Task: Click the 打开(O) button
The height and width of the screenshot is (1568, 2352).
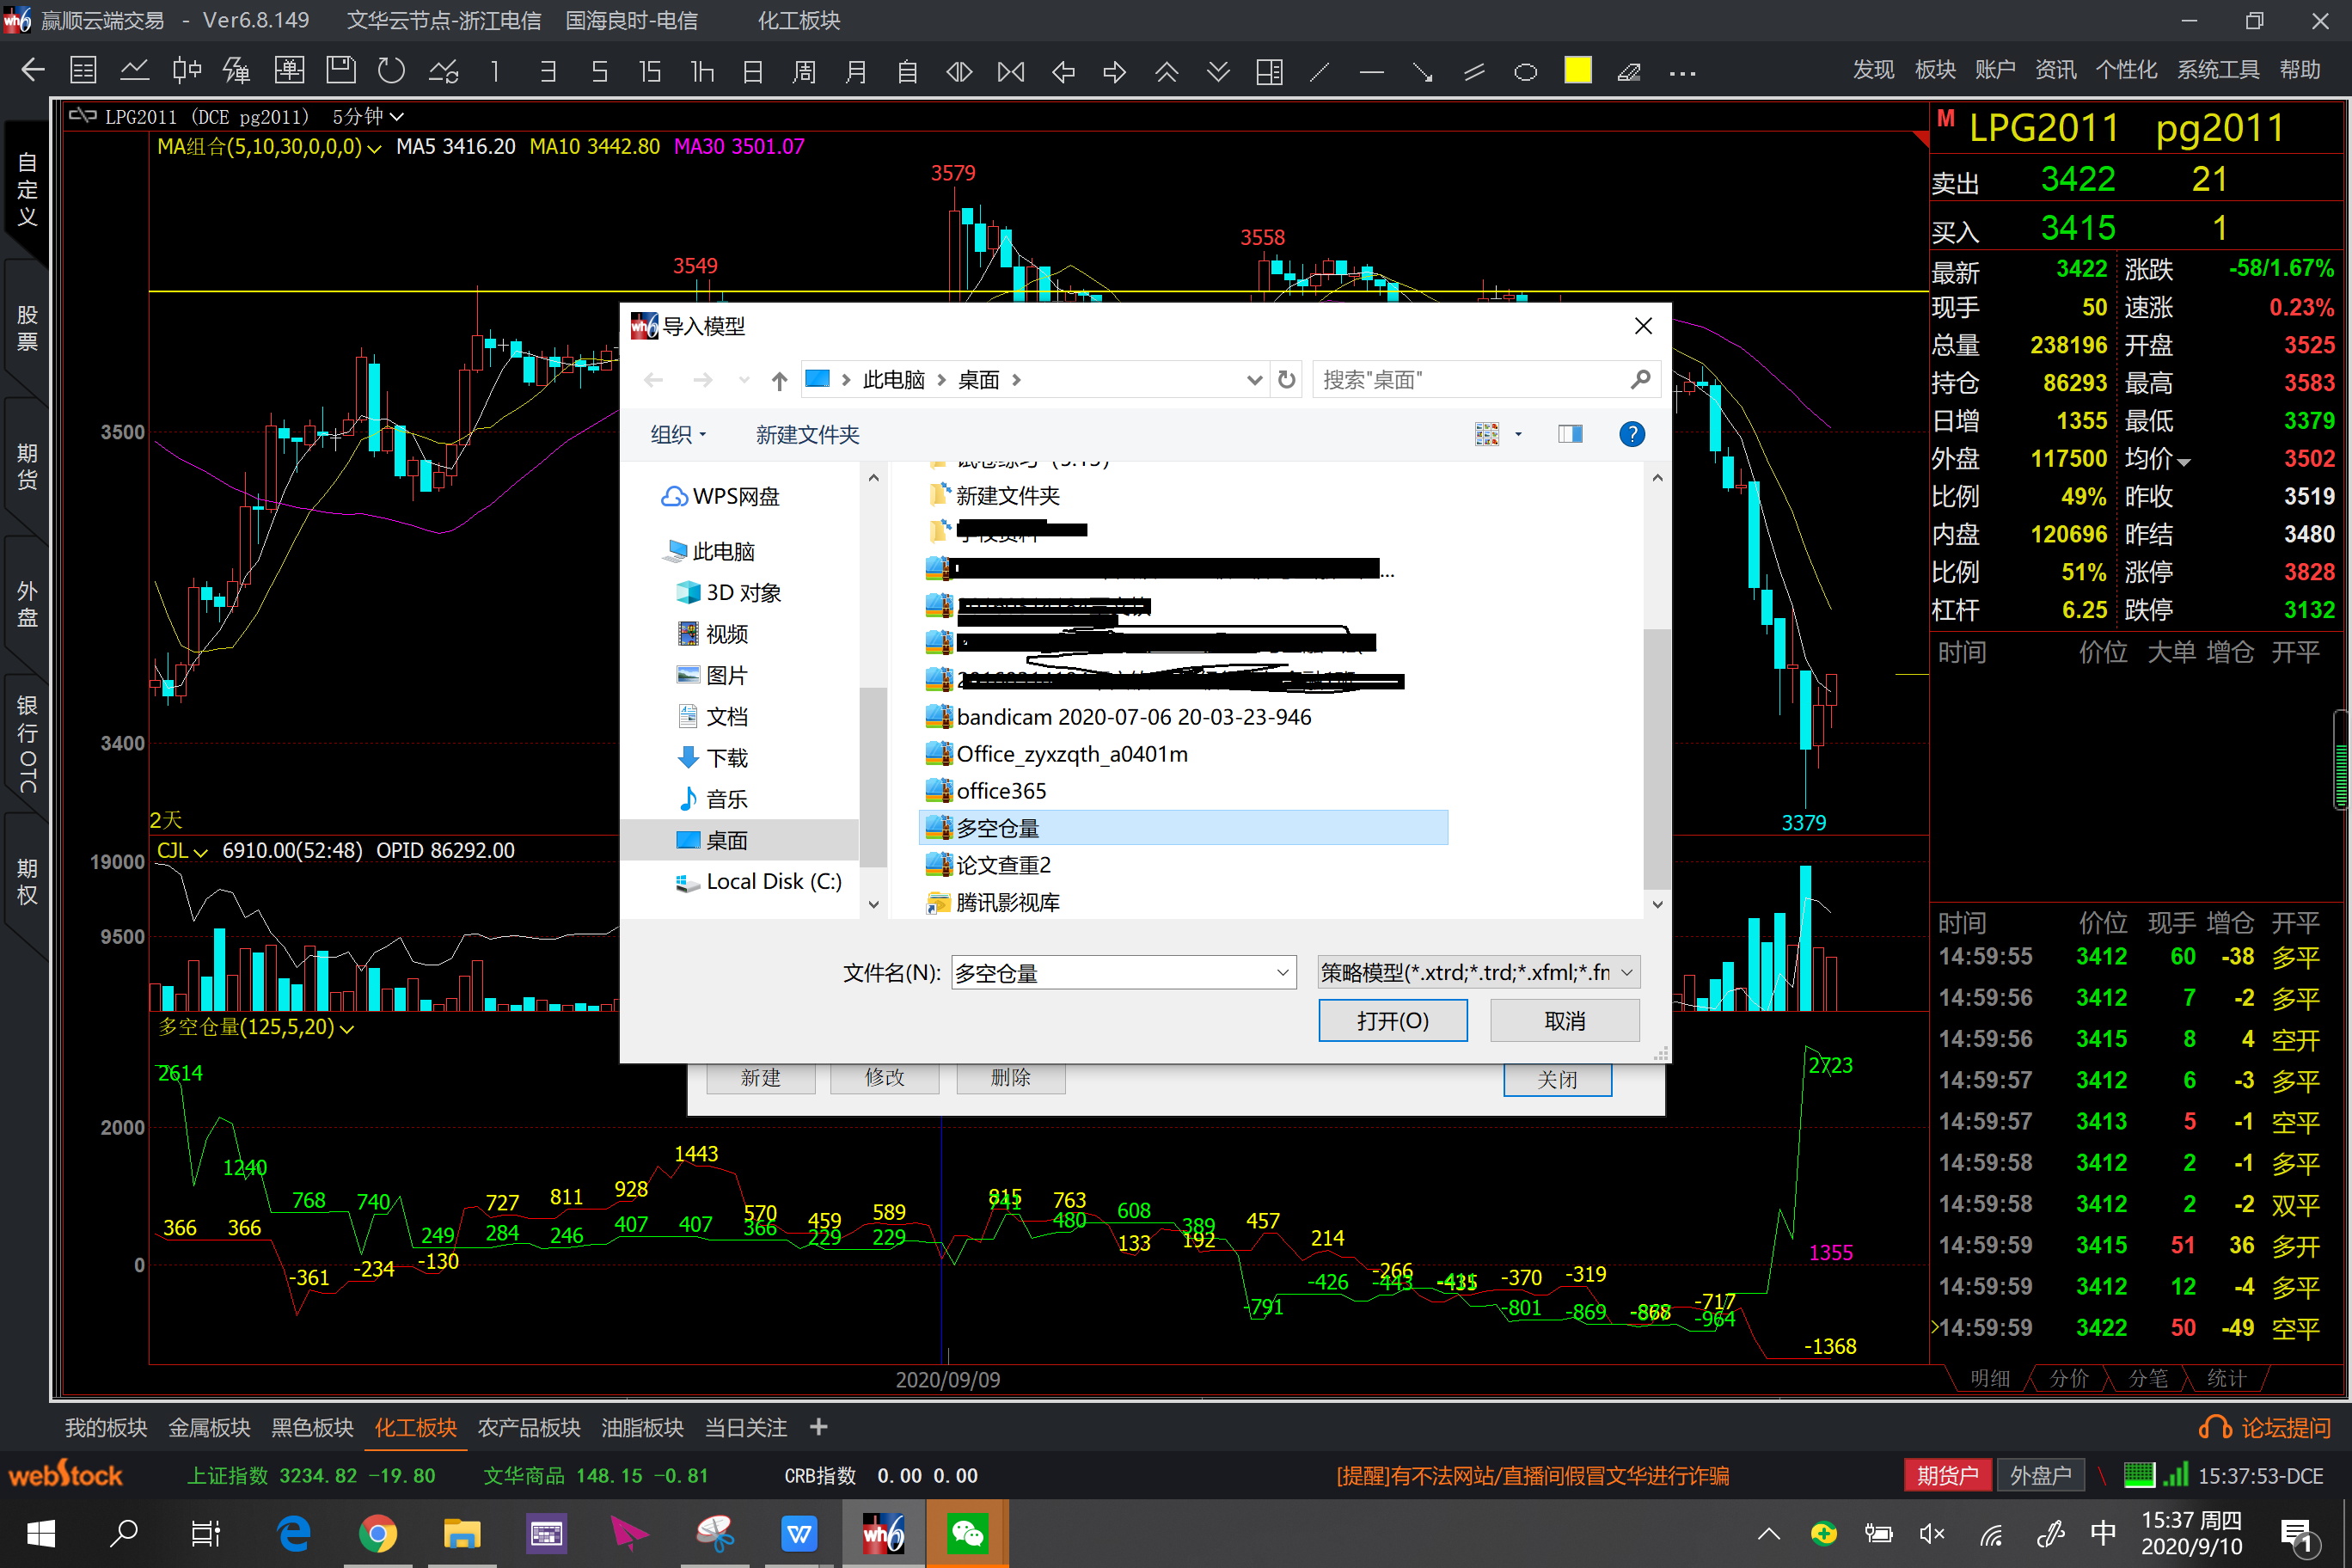Action: pyautogui.click(x=1393, y=1020)
